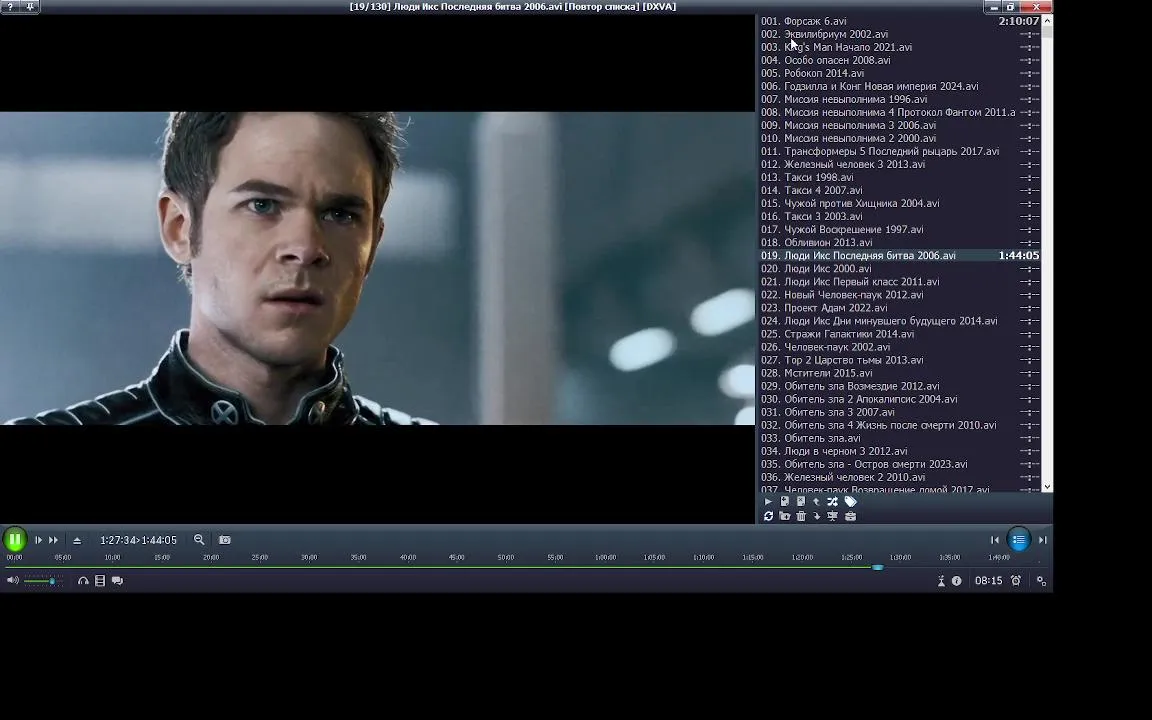This screenshot has height=720, width=1152.
Task: Open player settings gears icon
Action: (1041, 580)
